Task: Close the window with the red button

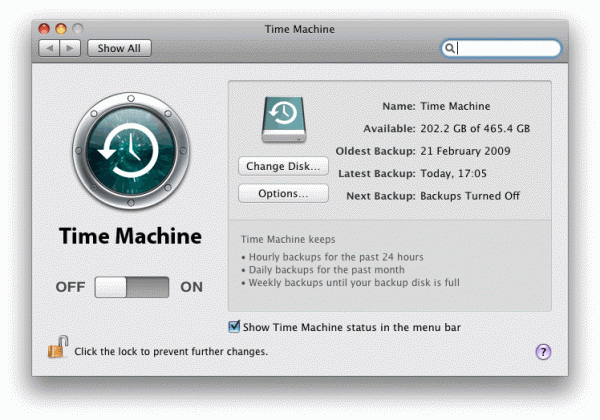Action: [x=44, y=29]
